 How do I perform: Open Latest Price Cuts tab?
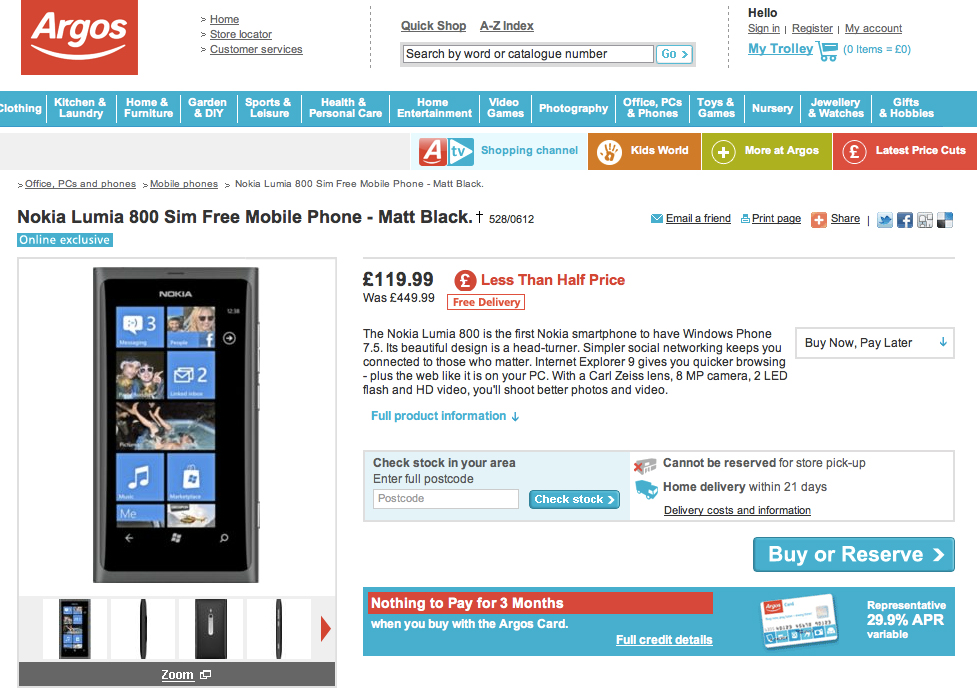point(905,151)
